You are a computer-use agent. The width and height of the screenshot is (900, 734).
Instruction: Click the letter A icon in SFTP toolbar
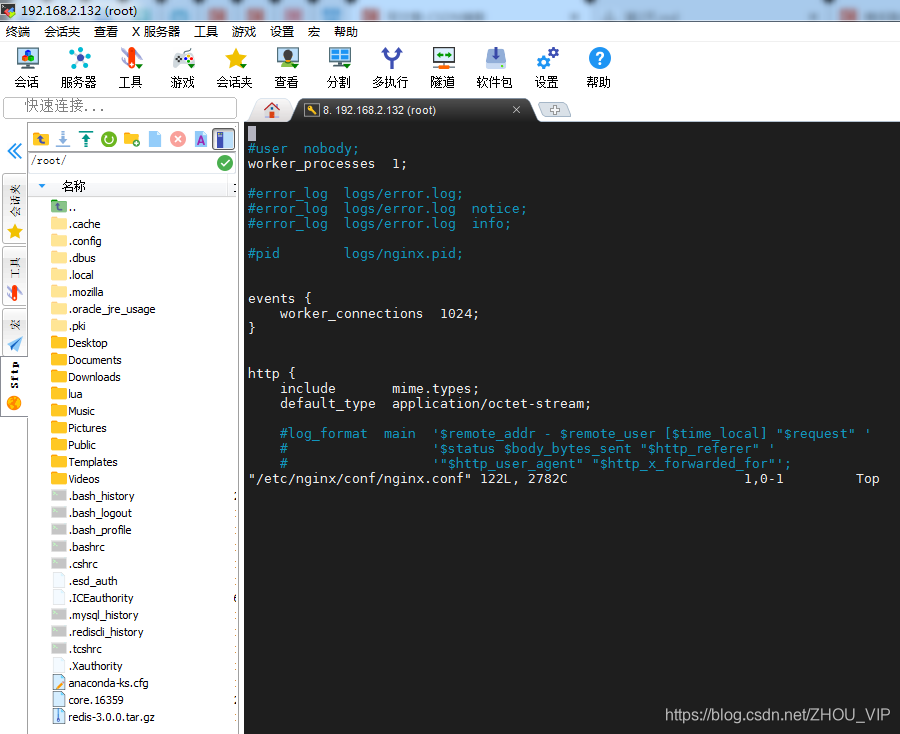[x=201, y=139]
